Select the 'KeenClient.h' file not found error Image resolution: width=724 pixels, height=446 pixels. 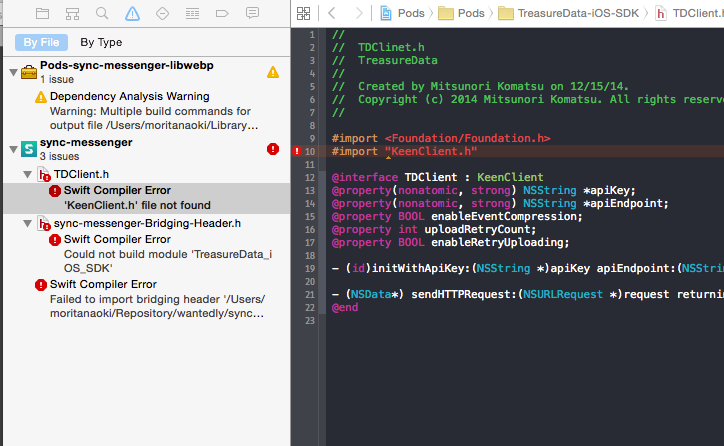[147, 198]
